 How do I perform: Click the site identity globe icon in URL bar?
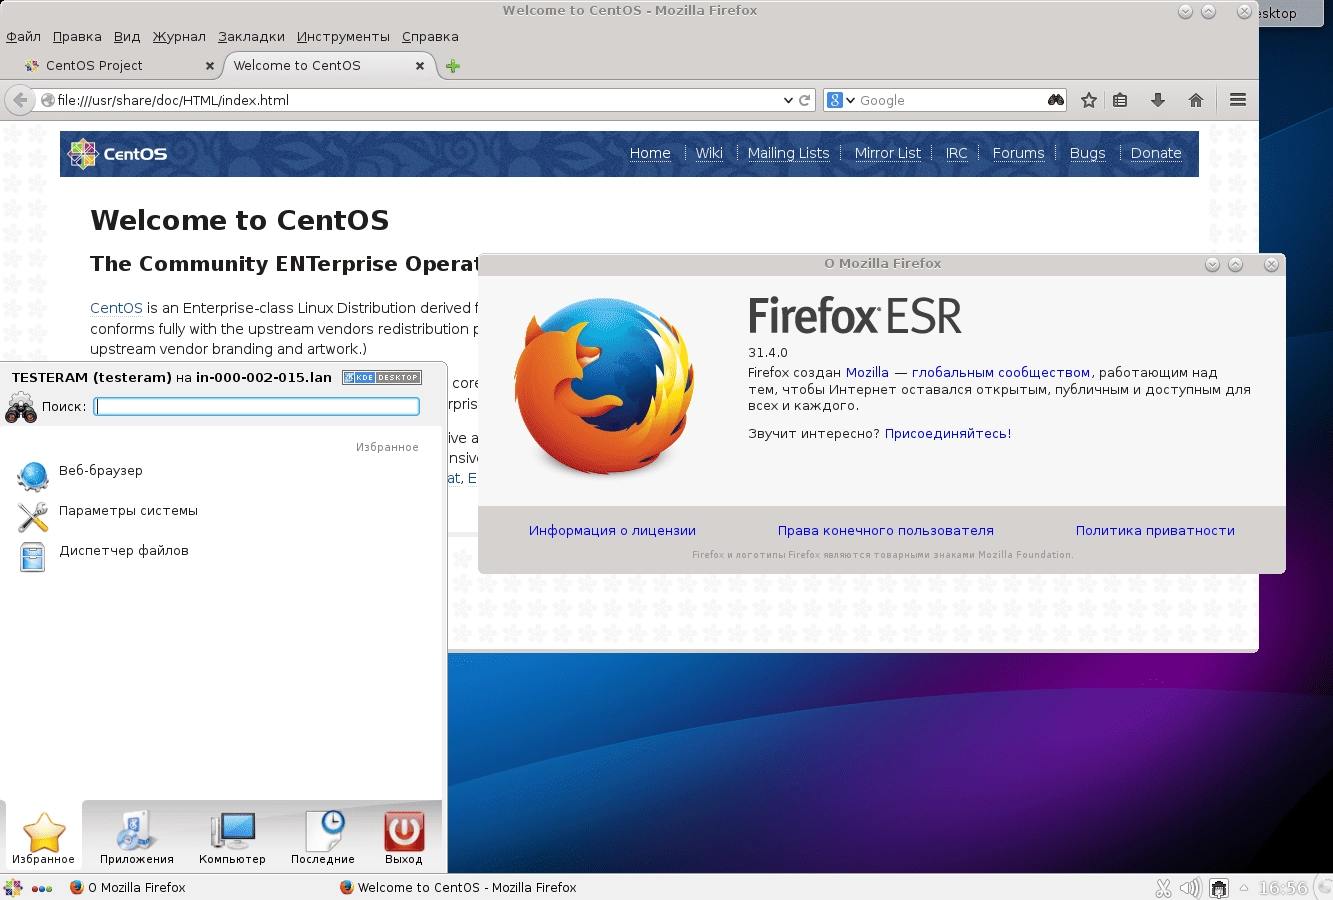47,100
